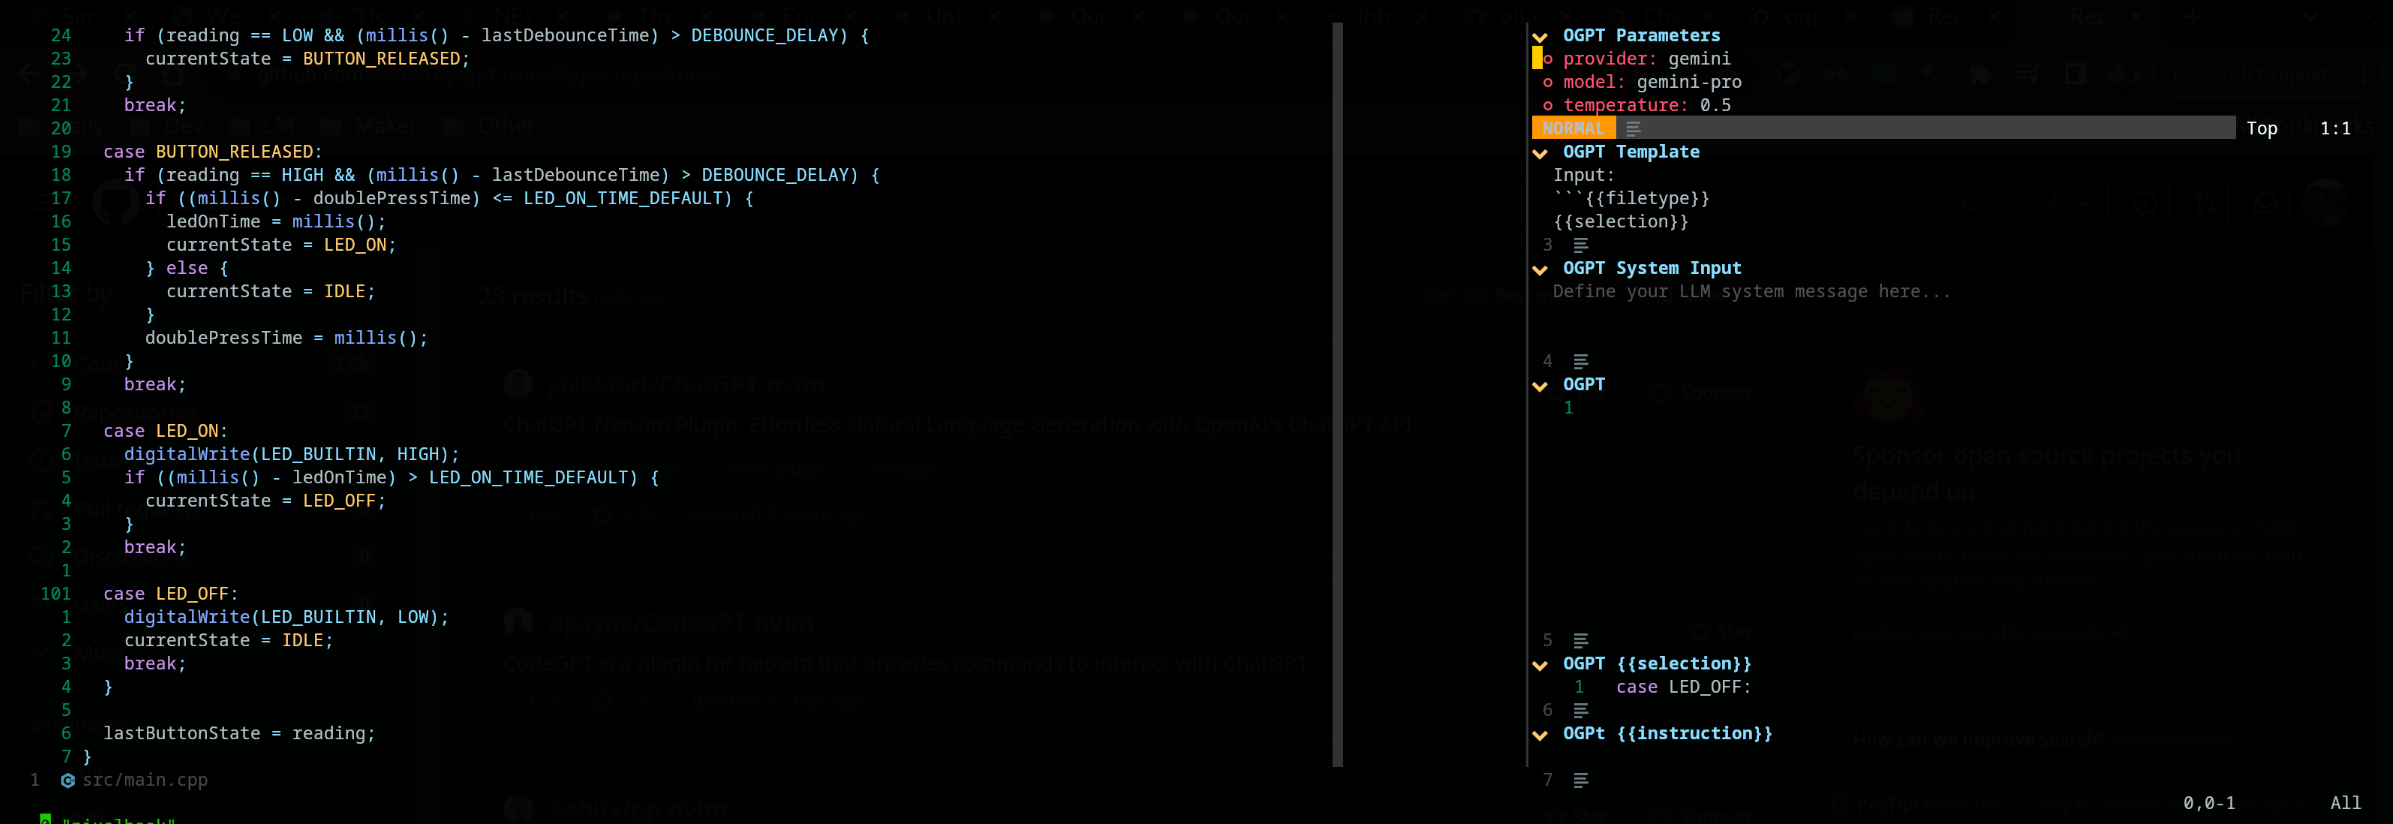Click the lines icon in window 3 statusline
Image resolution: width=2393 pixels, height=824 pixels.
[x=1581, y=245]
